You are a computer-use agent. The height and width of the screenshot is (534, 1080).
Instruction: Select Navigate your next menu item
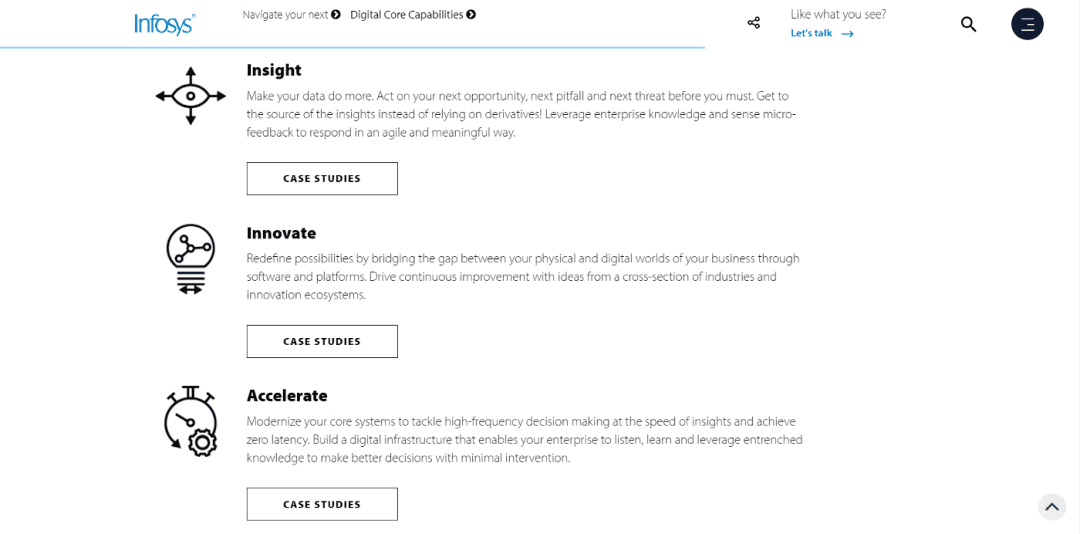click(x=285, y=14)
